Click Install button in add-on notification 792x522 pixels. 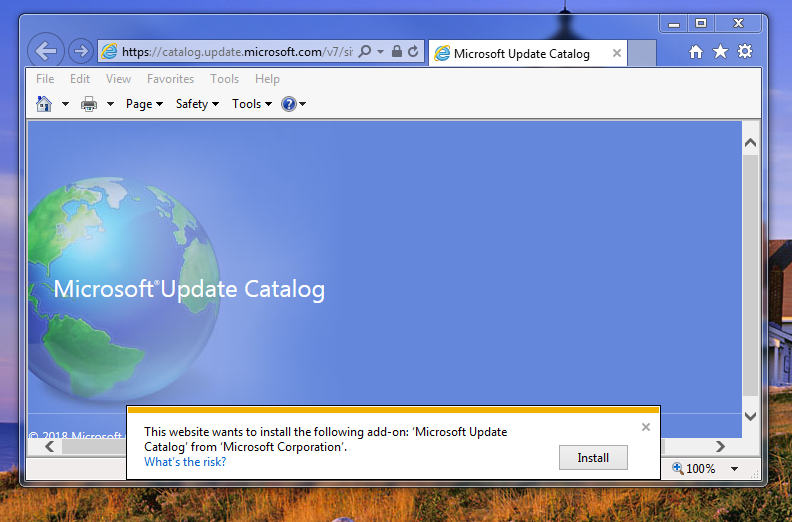[x=593, y=458]
